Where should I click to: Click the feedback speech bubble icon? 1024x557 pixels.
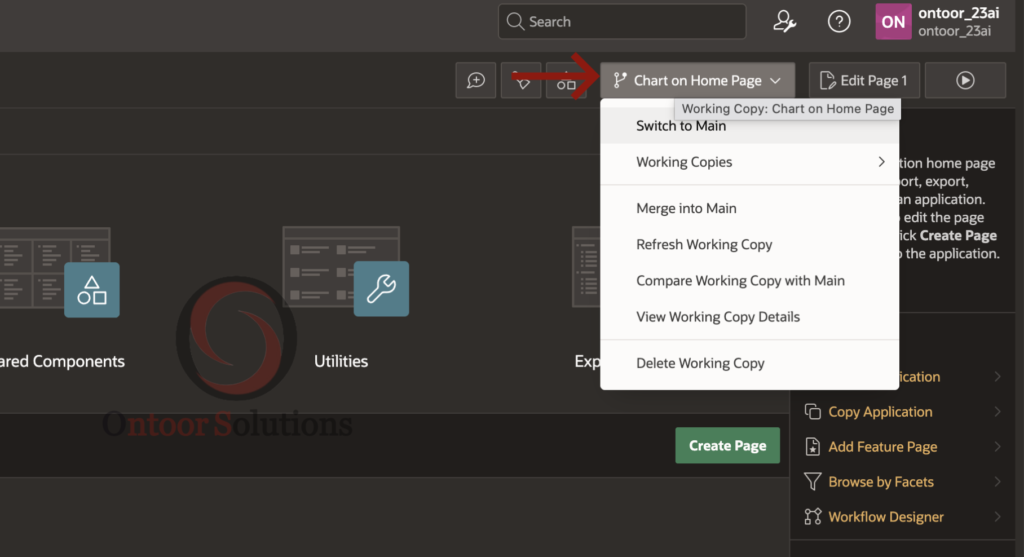(x=475, y=81)
